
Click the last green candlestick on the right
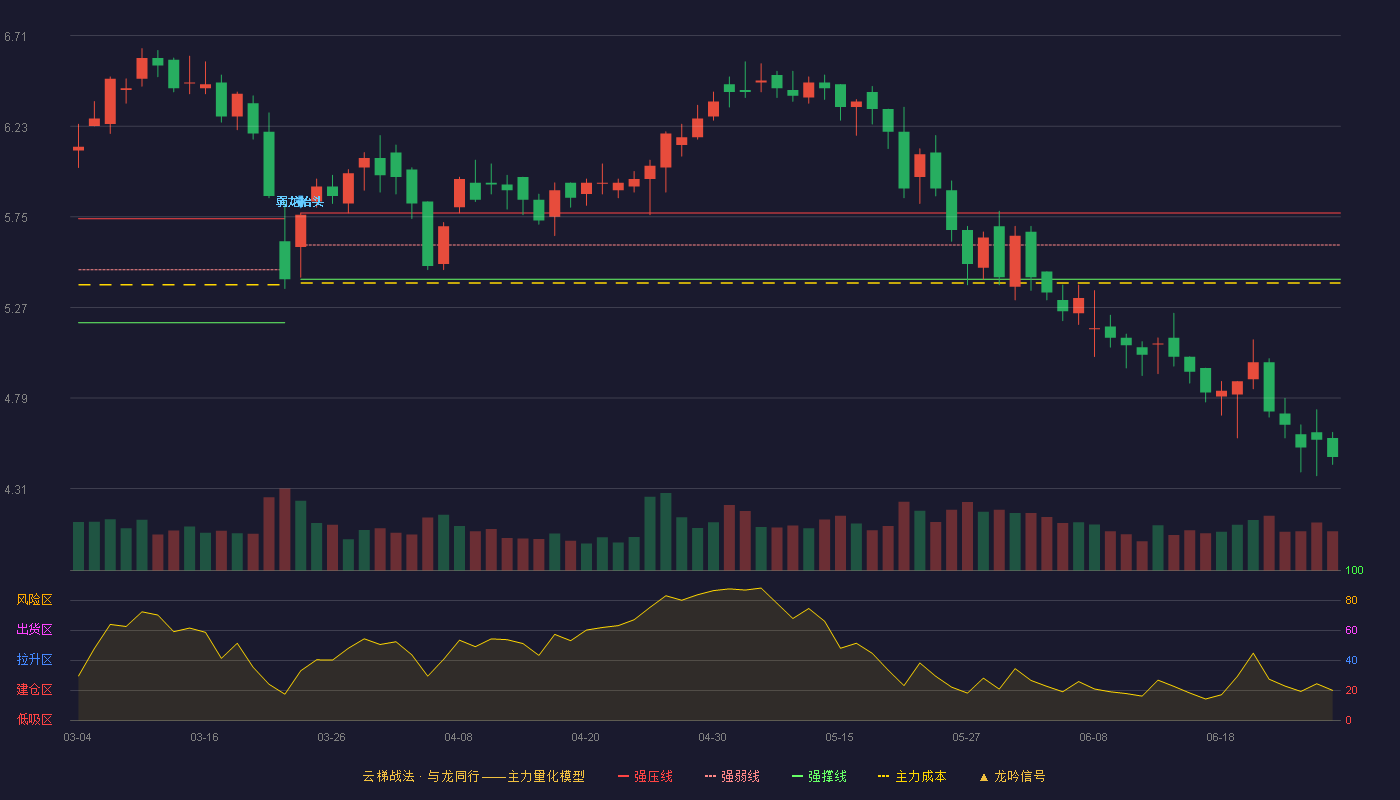(1332, 447)
